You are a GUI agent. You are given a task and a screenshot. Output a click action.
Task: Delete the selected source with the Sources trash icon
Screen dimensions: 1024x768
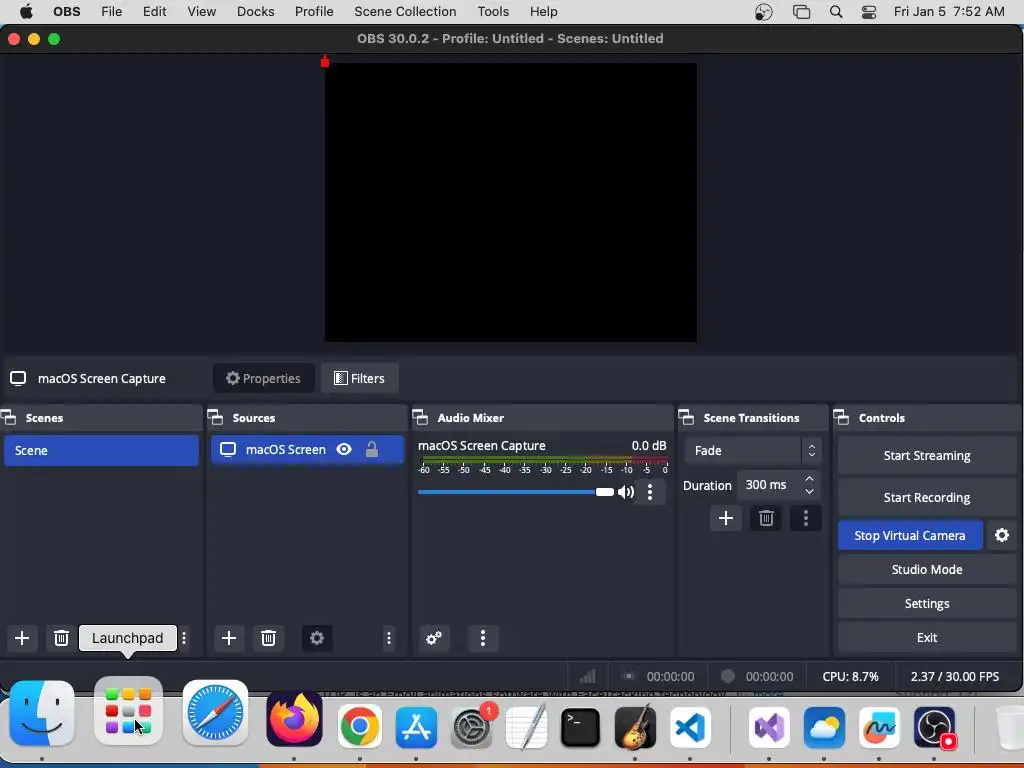268,638
